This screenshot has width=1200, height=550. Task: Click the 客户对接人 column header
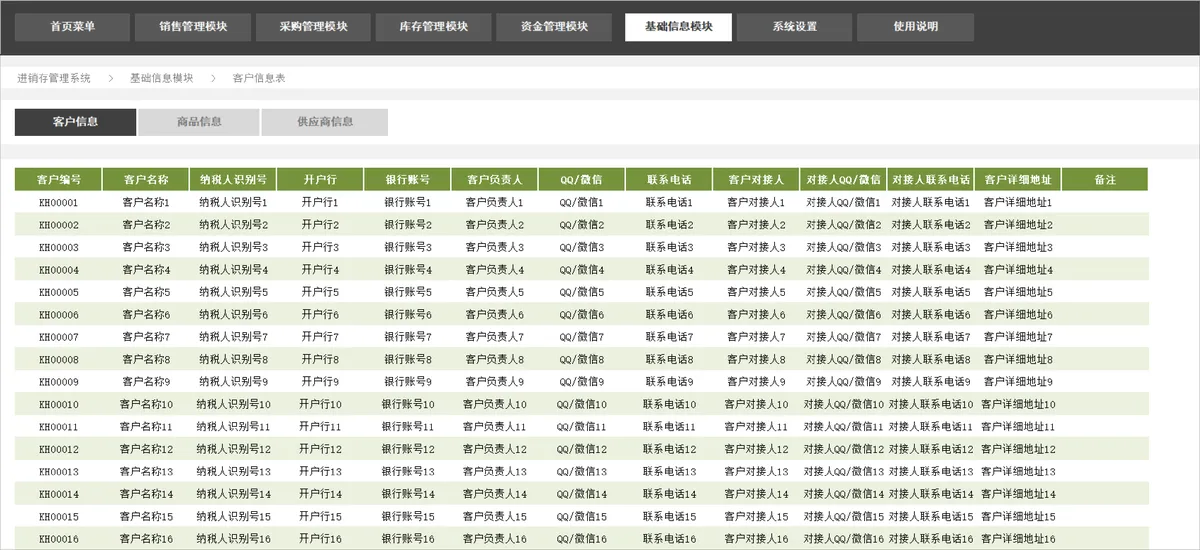756,180
